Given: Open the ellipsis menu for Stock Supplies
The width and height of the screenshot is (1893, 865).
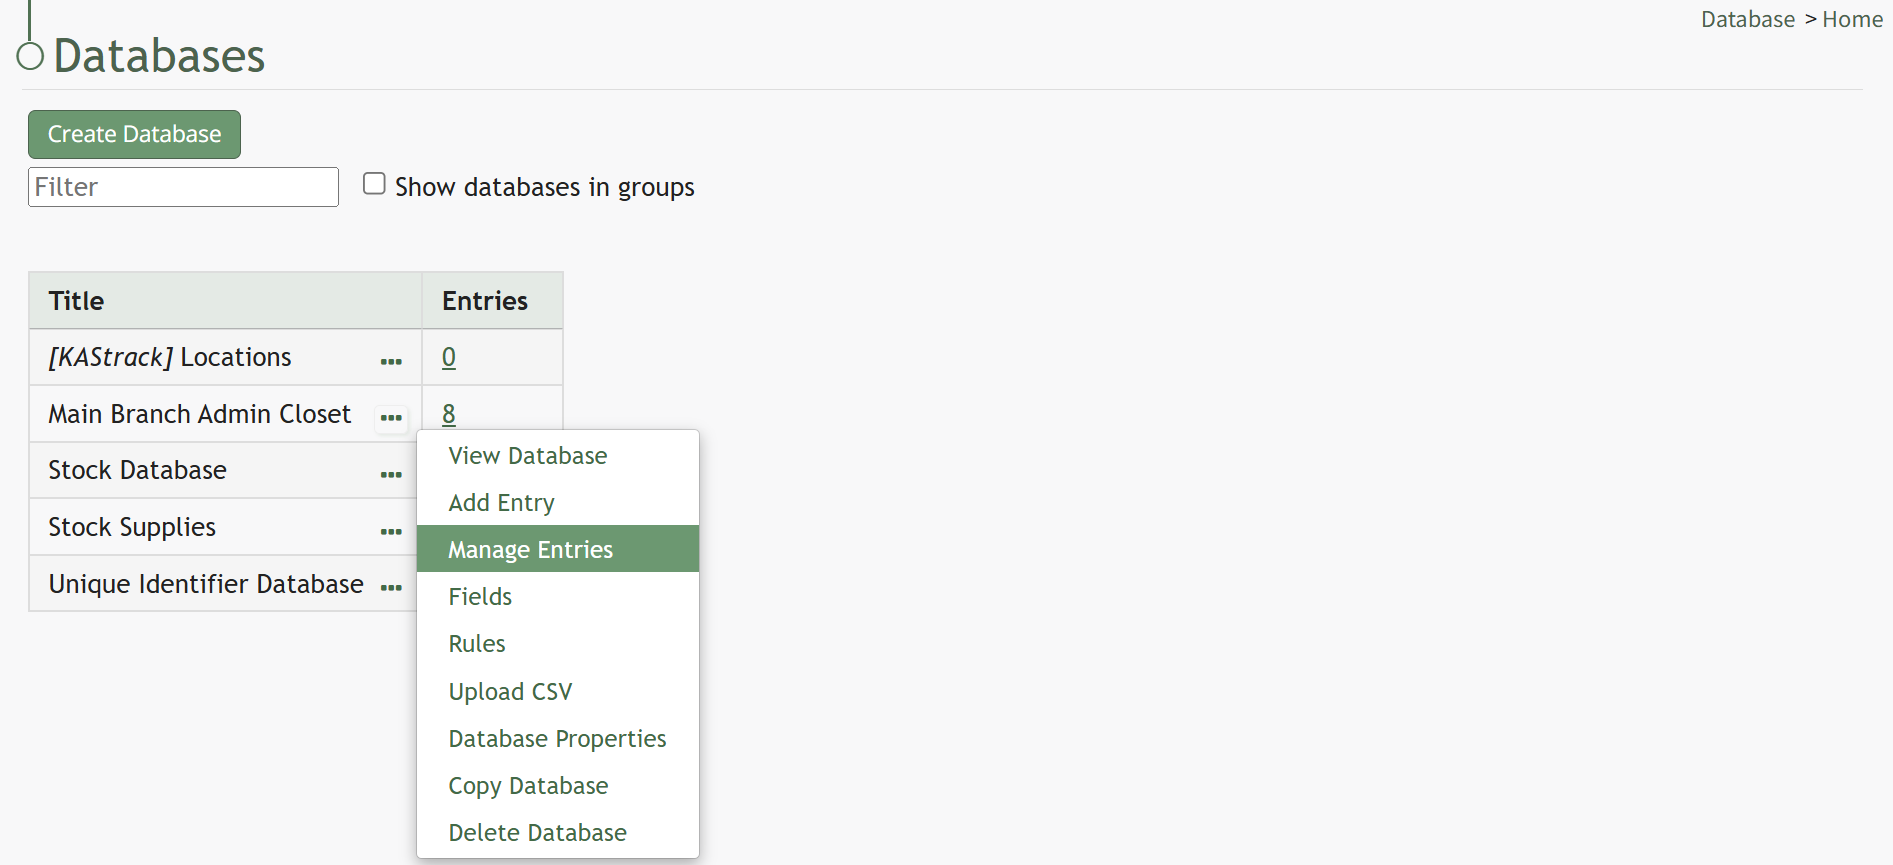Looking at the screenshot, I should tap(391, 530).
